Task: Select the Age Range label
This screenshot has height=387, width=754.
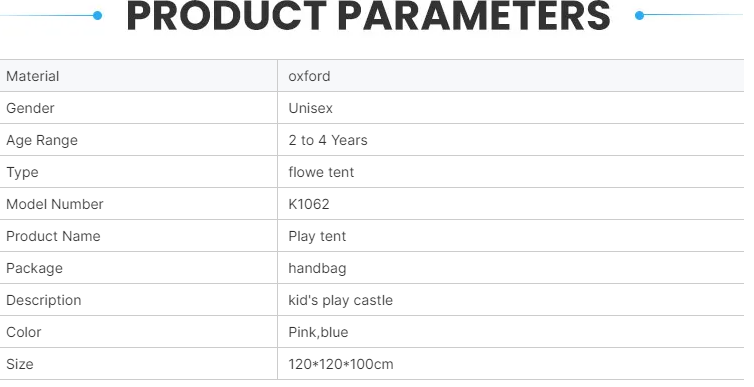Action: tap(42, 140)
